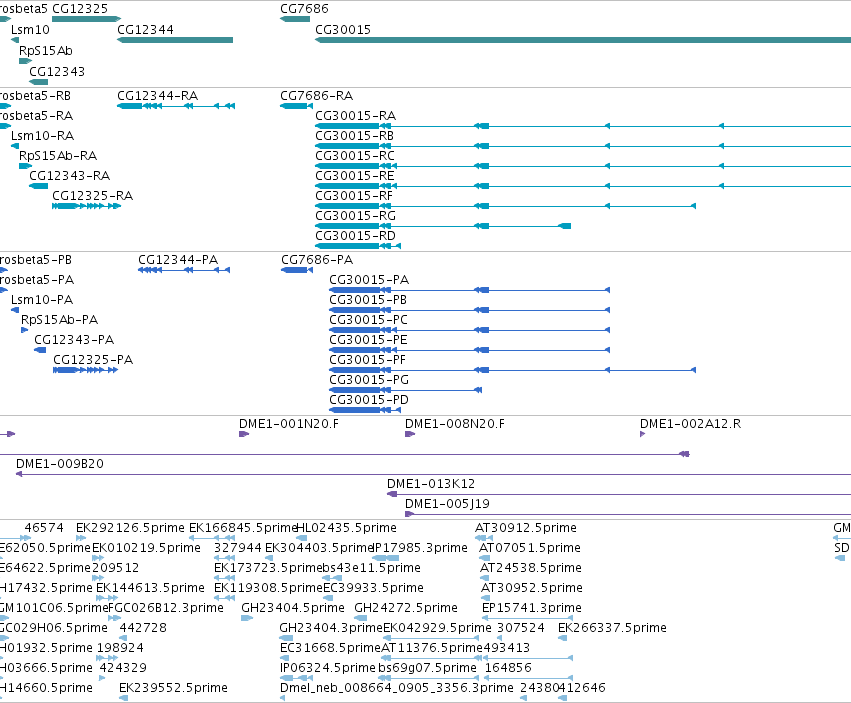Click the FGC026B12.3prime EST label

coord(166,607)
